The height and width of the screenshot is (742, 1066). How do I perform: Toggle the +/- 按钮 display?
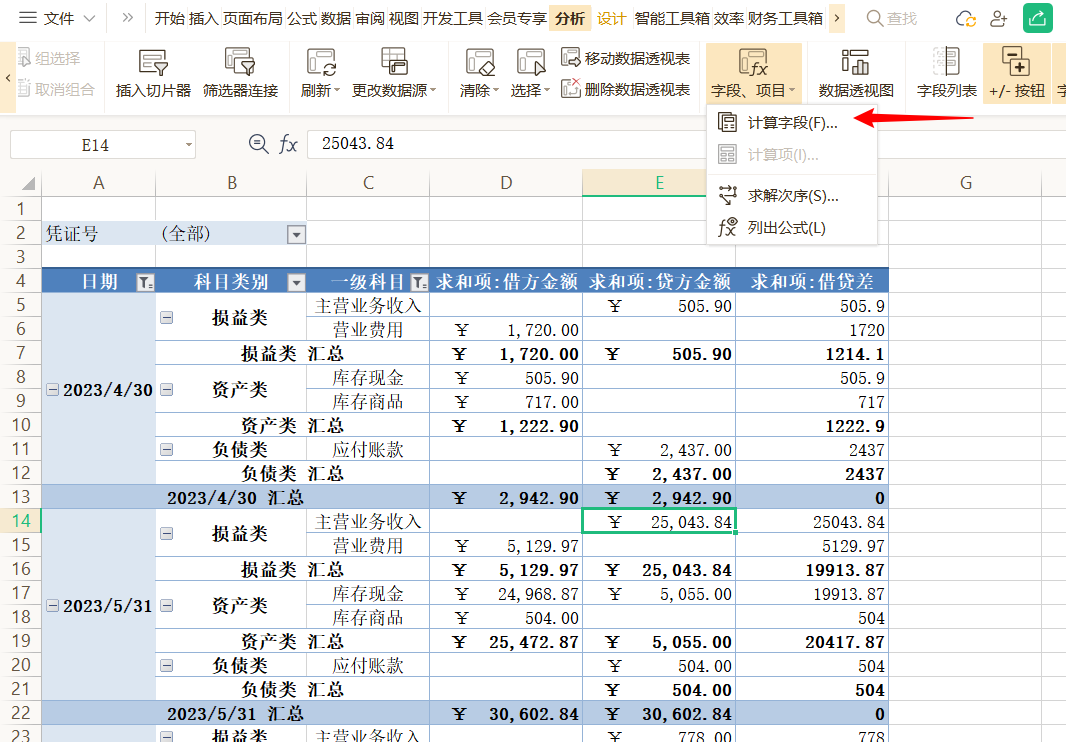[x=1016, y=73]
